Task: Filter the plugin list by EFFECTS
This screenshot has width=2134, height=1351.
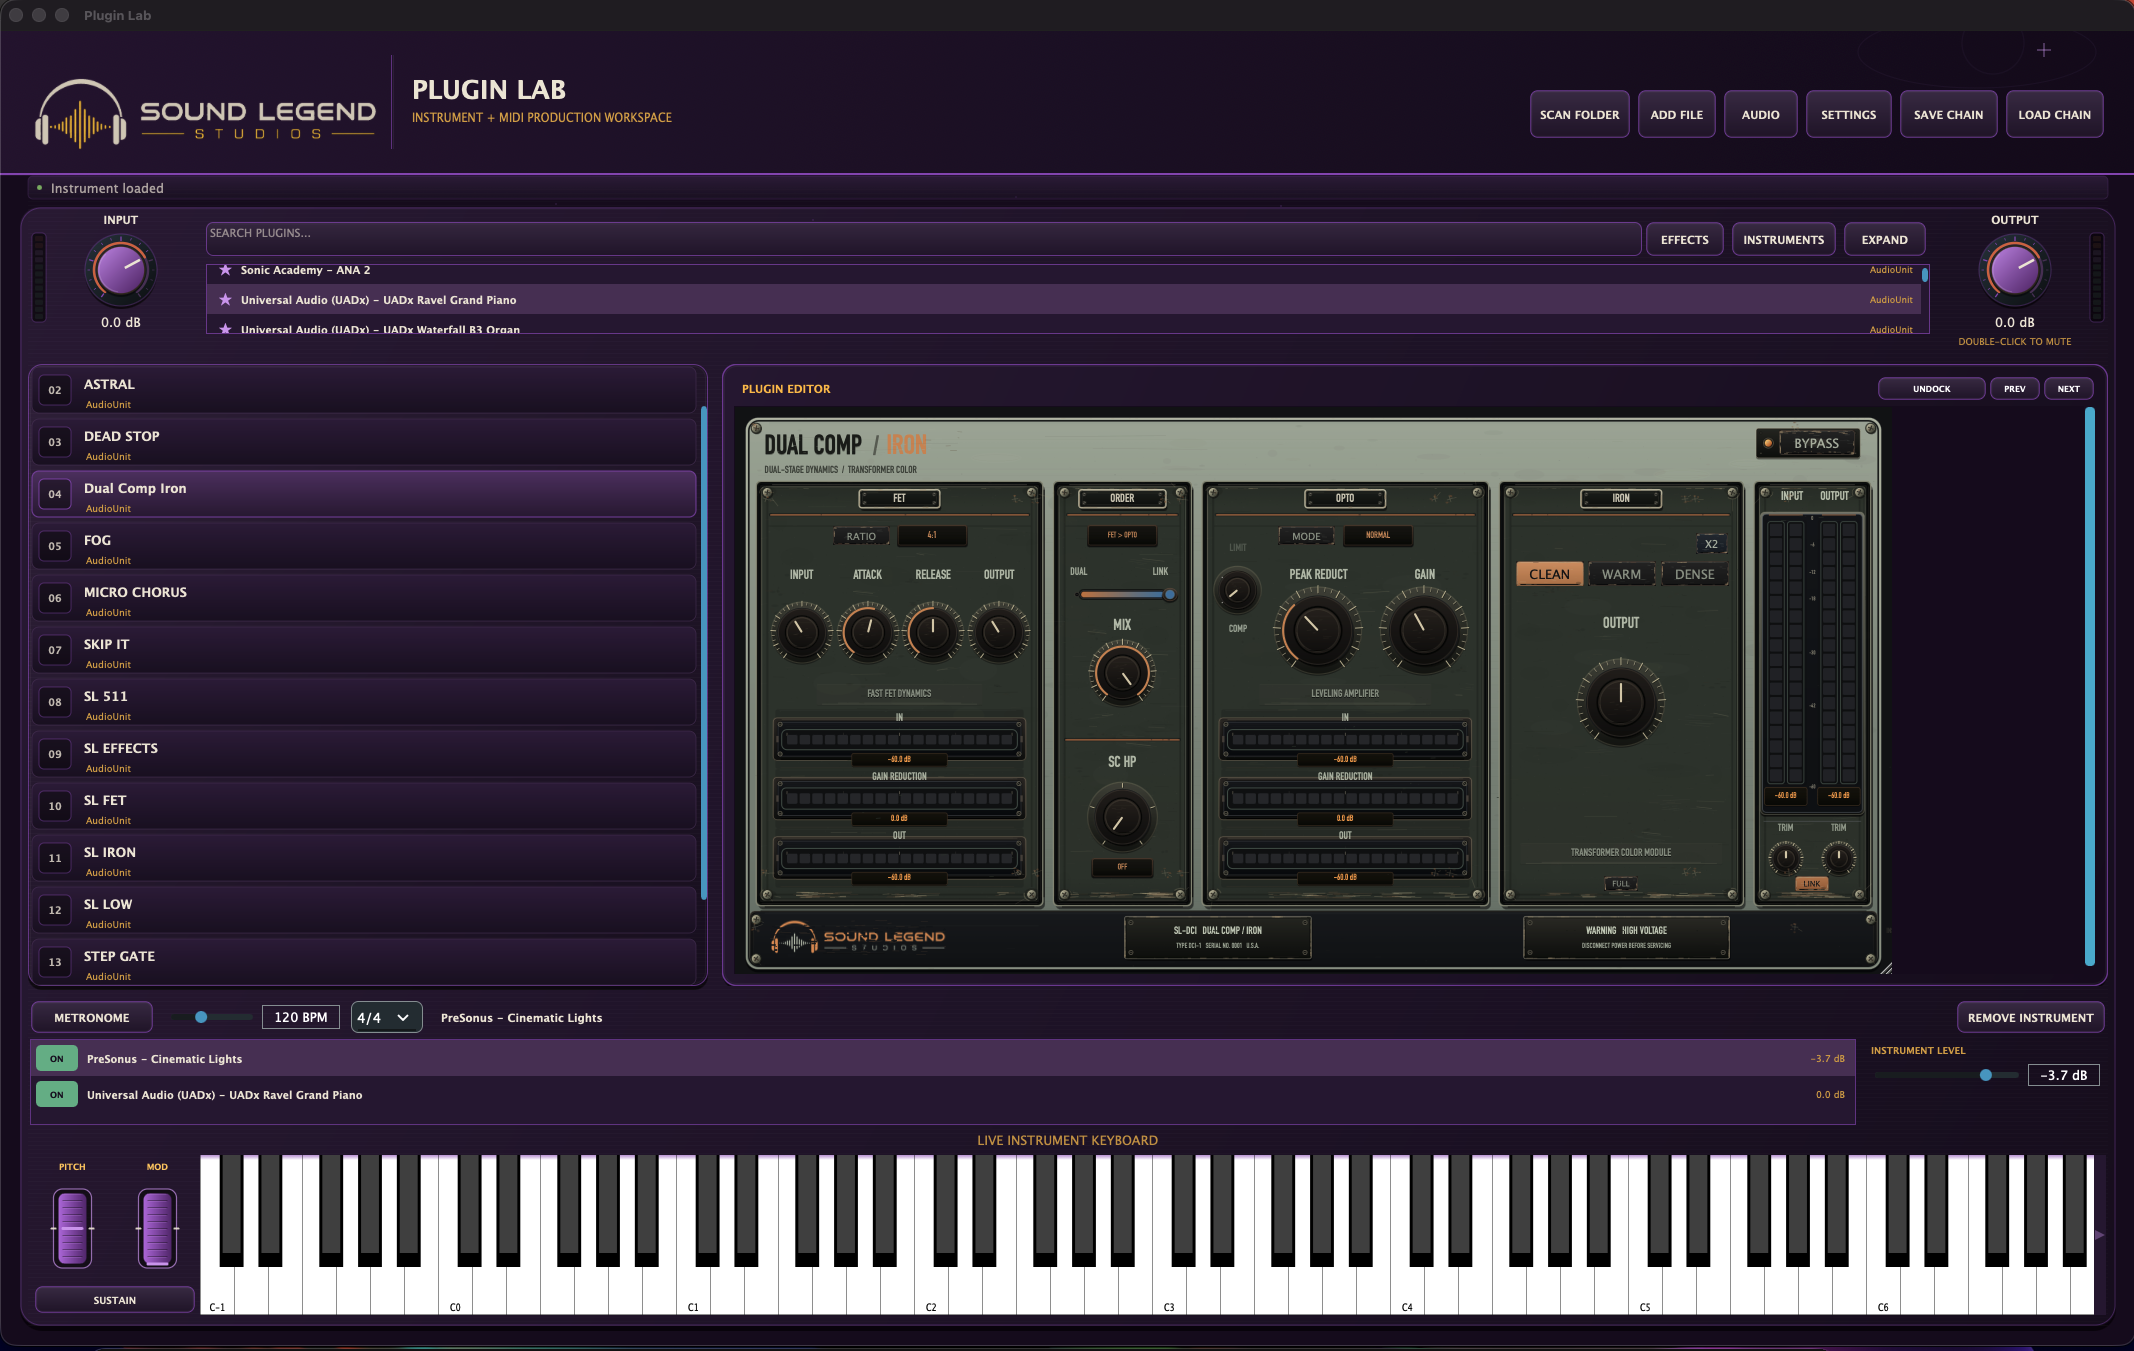Action: click(1684, 240)
